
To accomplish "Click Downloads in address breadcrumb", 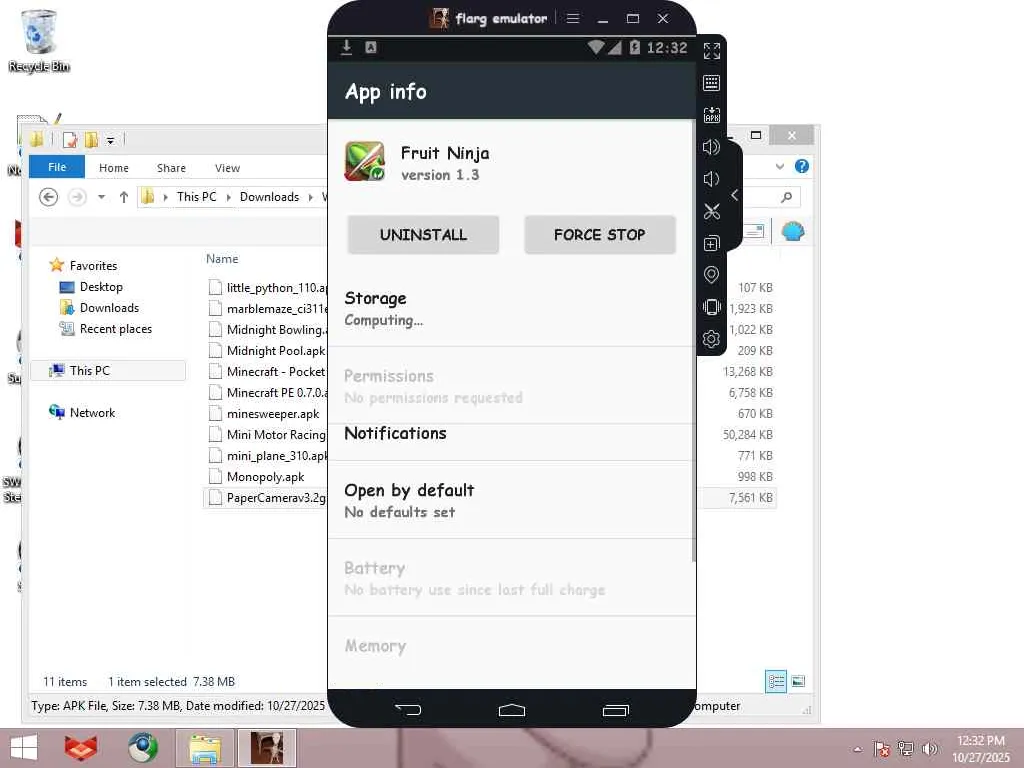I will (269, 197).
